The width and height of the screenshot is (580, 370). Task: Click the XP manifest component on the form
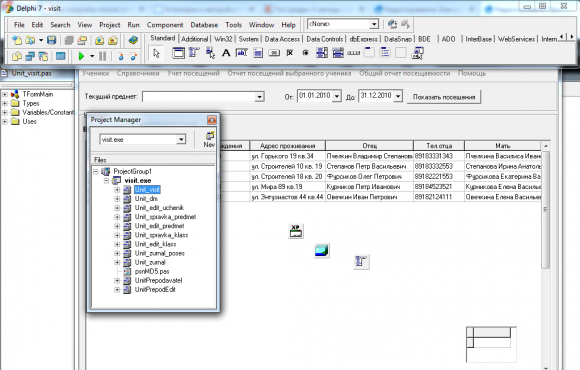click(x=296, y=231)
